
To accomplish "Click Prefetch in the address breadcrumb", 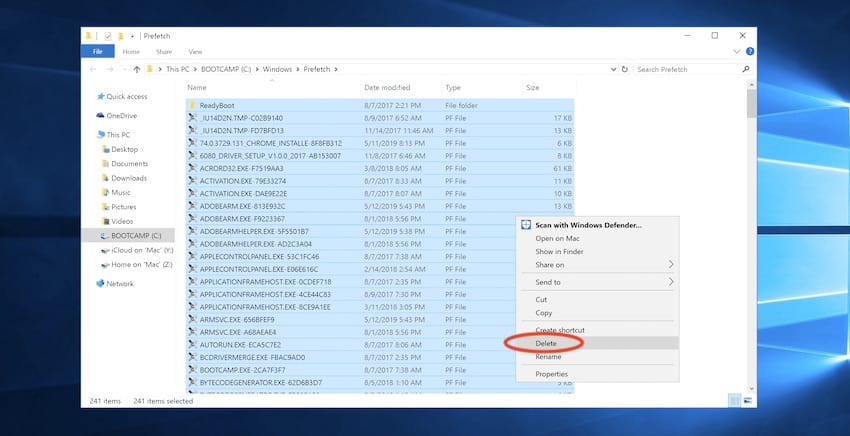I will (x=317, y=69).
